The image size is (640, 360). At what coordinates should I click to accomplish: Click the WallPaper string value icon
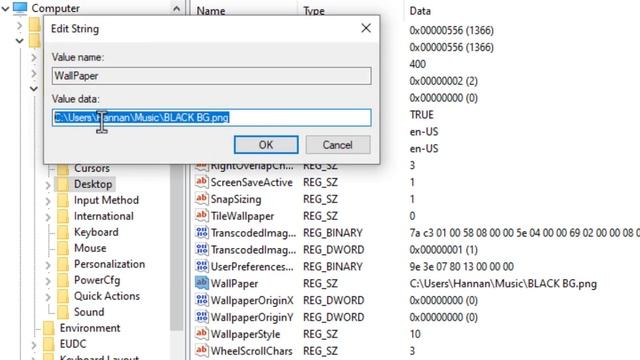pos(202,283)
